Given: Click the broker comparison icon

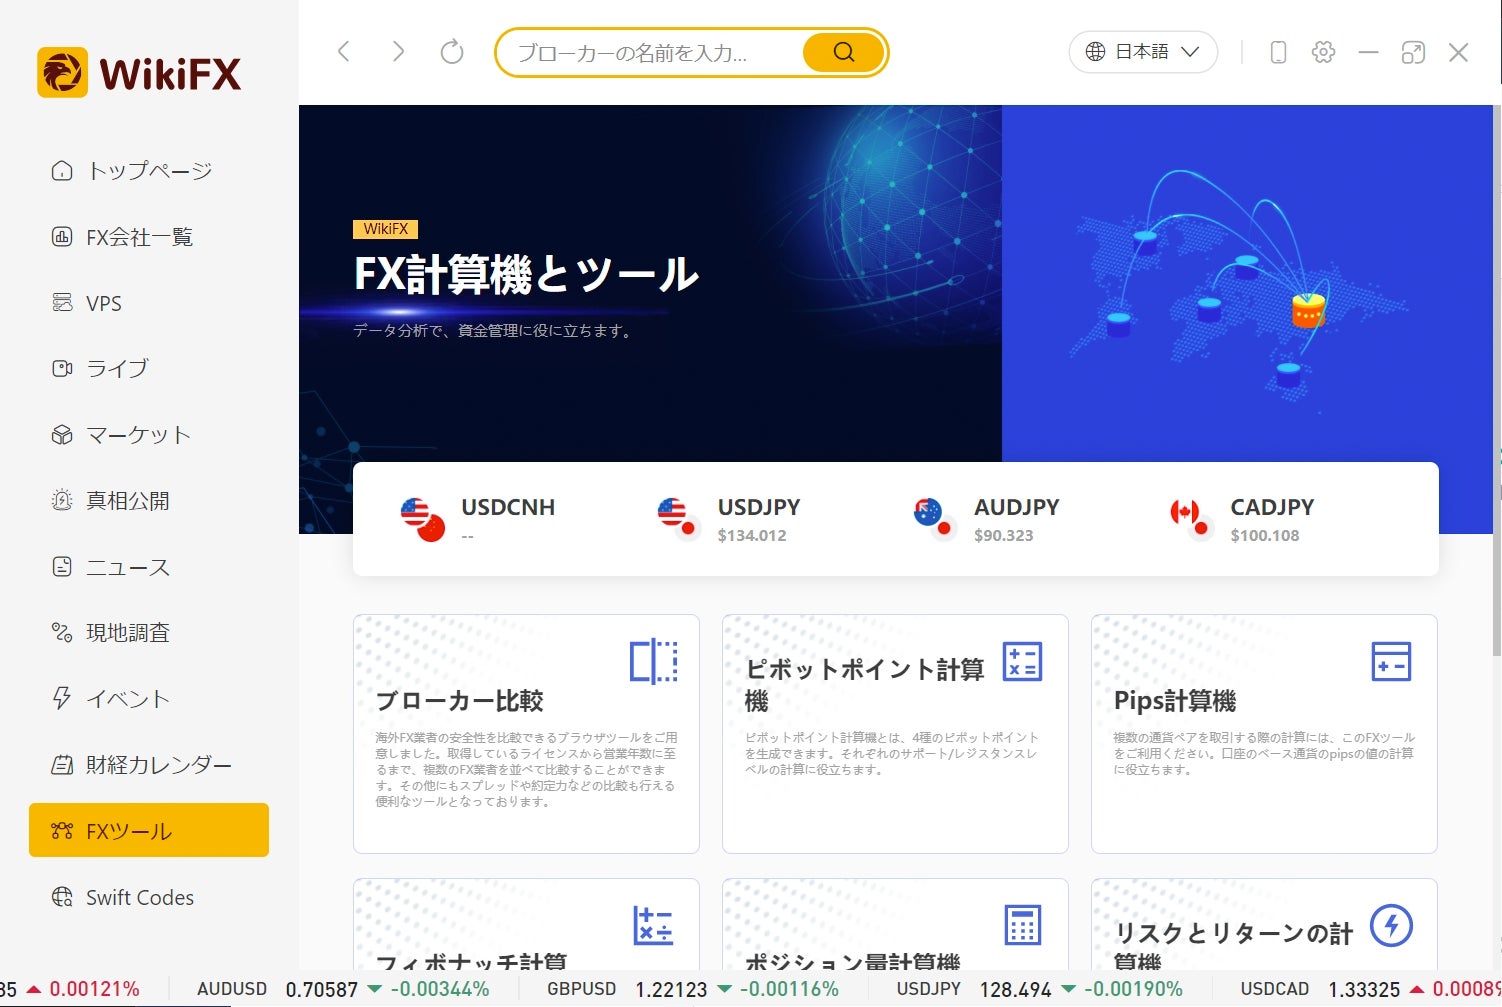Looking at the screenshot, I should tap(654, 661).
